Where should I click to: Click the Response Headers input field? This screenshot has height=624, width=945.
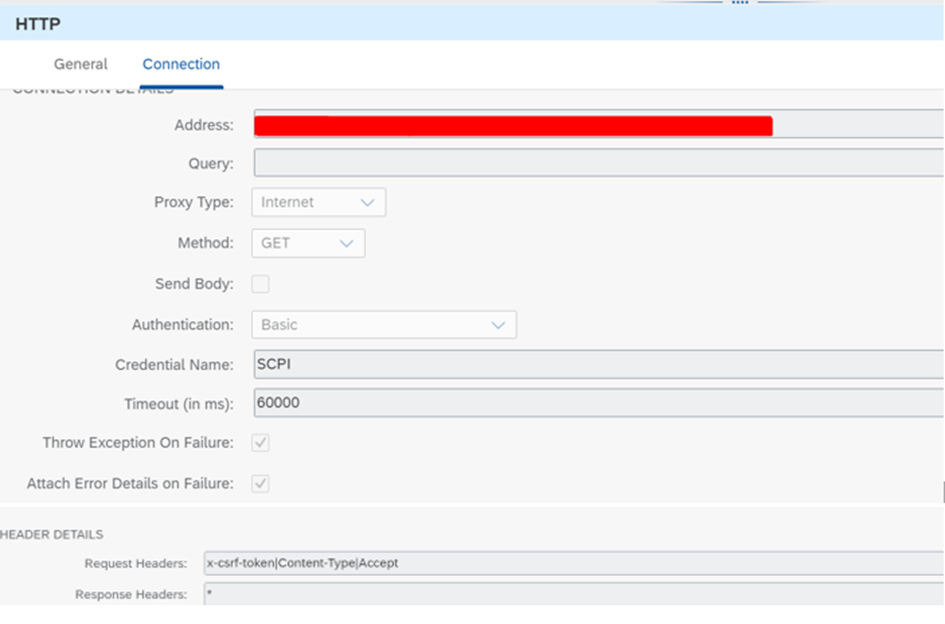click(x=574, y=594)
